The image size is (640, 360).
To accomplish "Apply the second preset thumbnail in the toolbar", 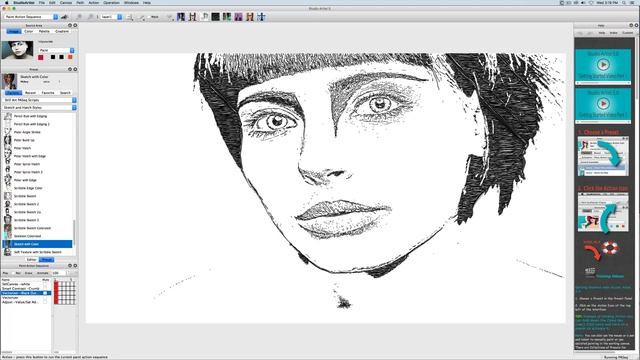I will tap(192, 17).
